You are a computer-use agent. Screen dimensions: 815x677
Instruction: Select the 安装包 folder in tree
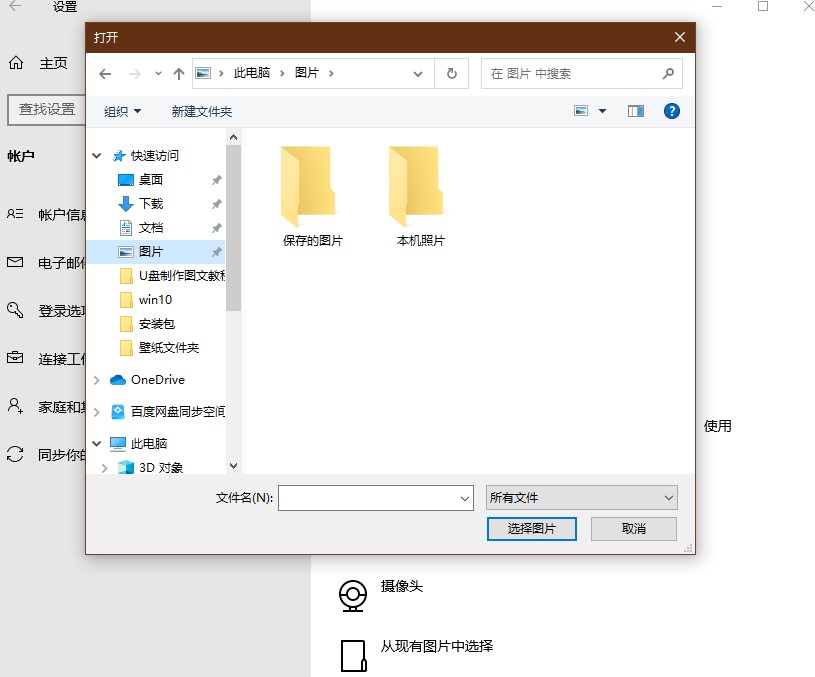156,323
